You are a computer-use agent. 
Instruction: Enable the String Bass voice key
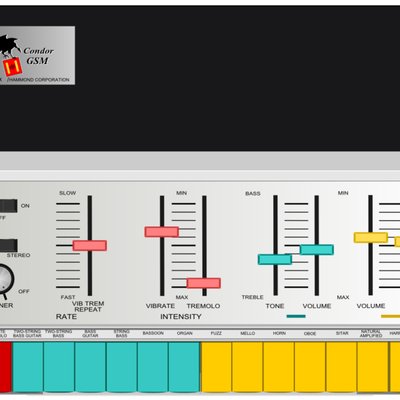[x=122, y=367]
